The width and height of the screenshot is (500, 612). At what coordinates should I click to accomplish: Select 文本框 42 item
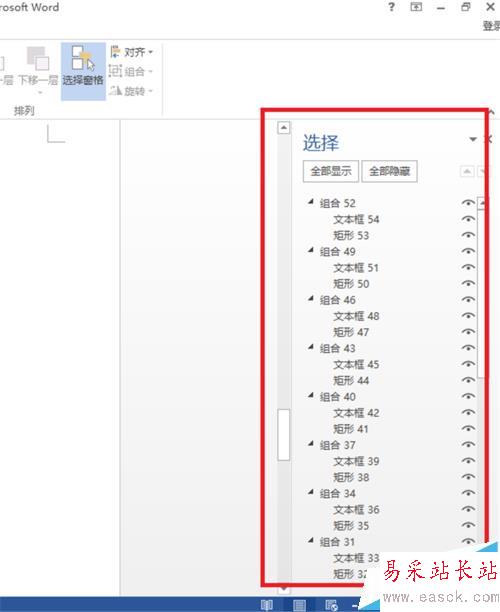click(356, 413)
